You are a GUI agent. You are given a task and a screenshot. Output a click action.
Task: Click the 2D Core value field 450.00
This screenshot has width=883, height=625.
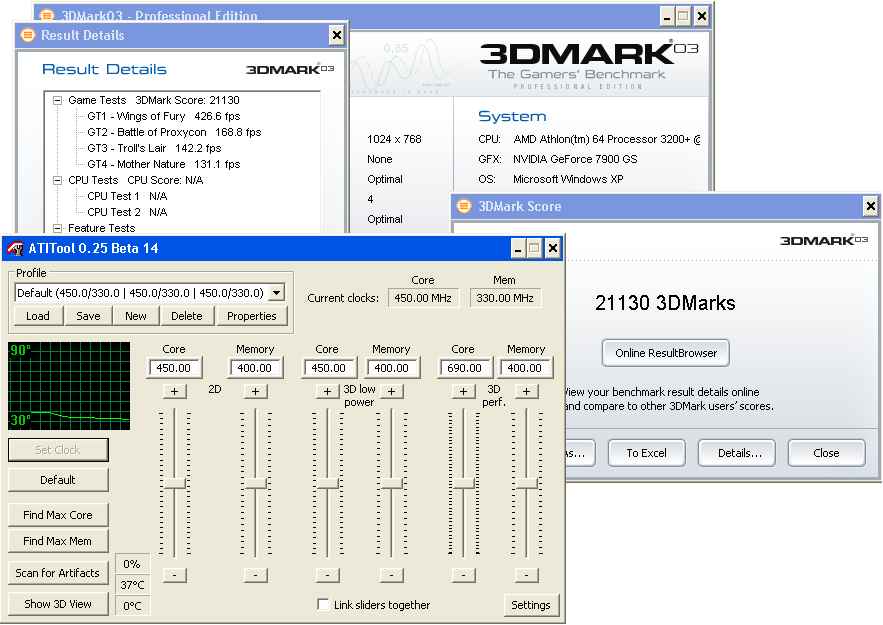[174, 368]
